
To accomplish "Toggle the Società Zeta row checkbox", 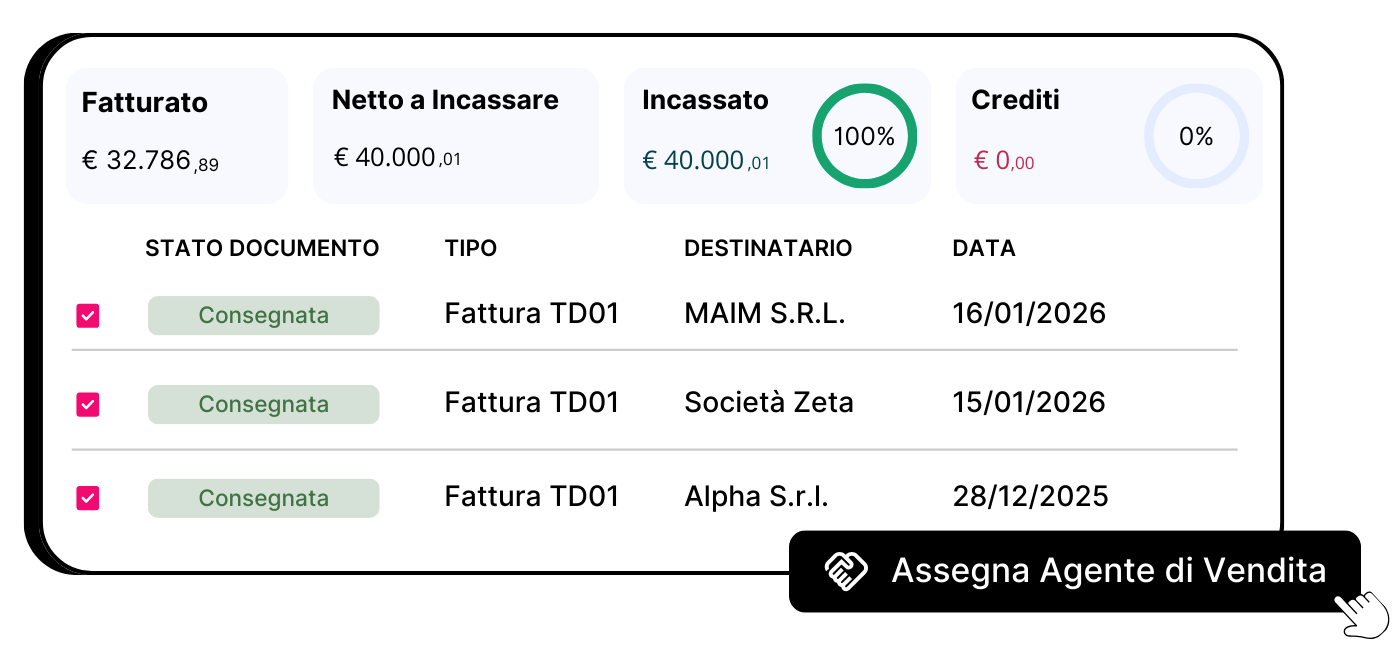I will point(87,404).
